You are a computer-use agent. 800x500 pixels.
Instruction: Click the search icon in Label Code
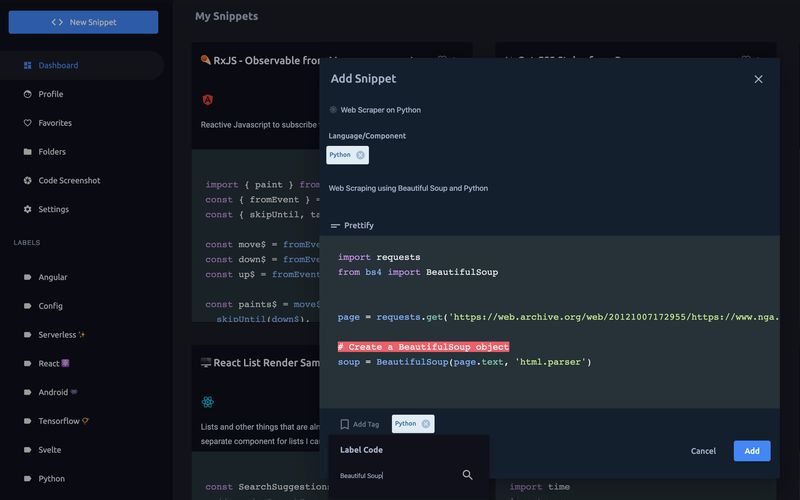(467, 475)
